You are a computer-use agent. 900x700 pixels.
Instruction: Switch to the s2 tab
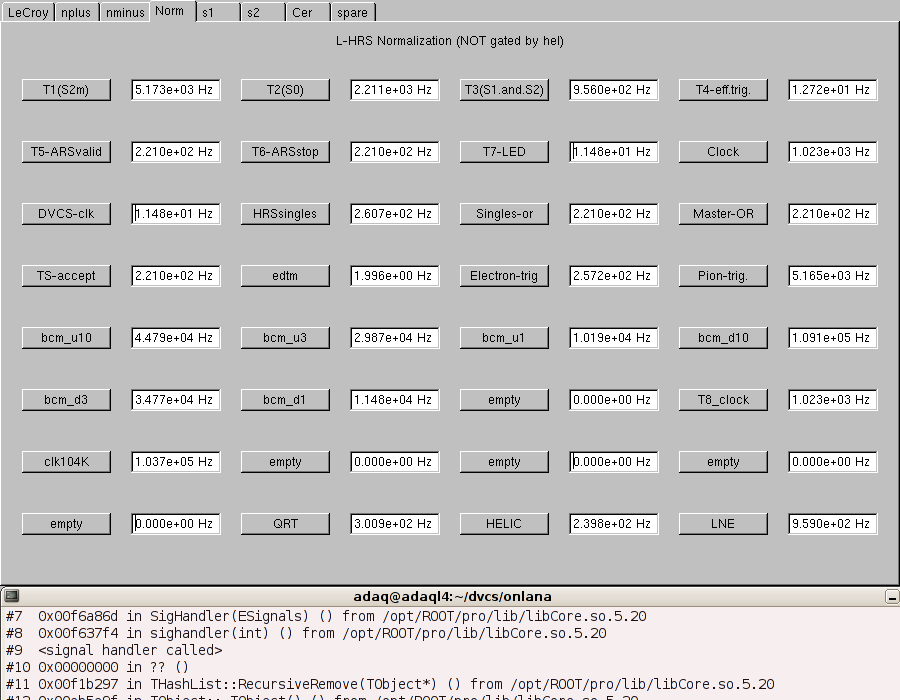tap(263, 12)
